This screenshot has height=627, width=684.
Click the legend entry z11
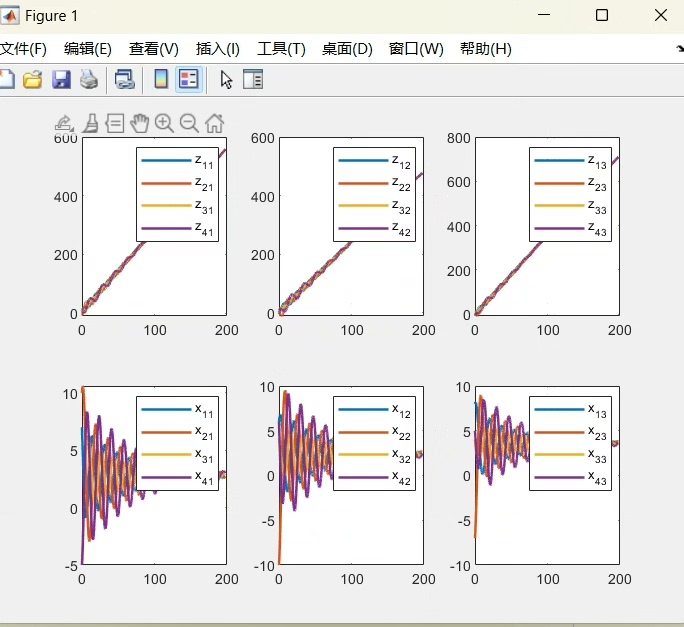[204, 161]
